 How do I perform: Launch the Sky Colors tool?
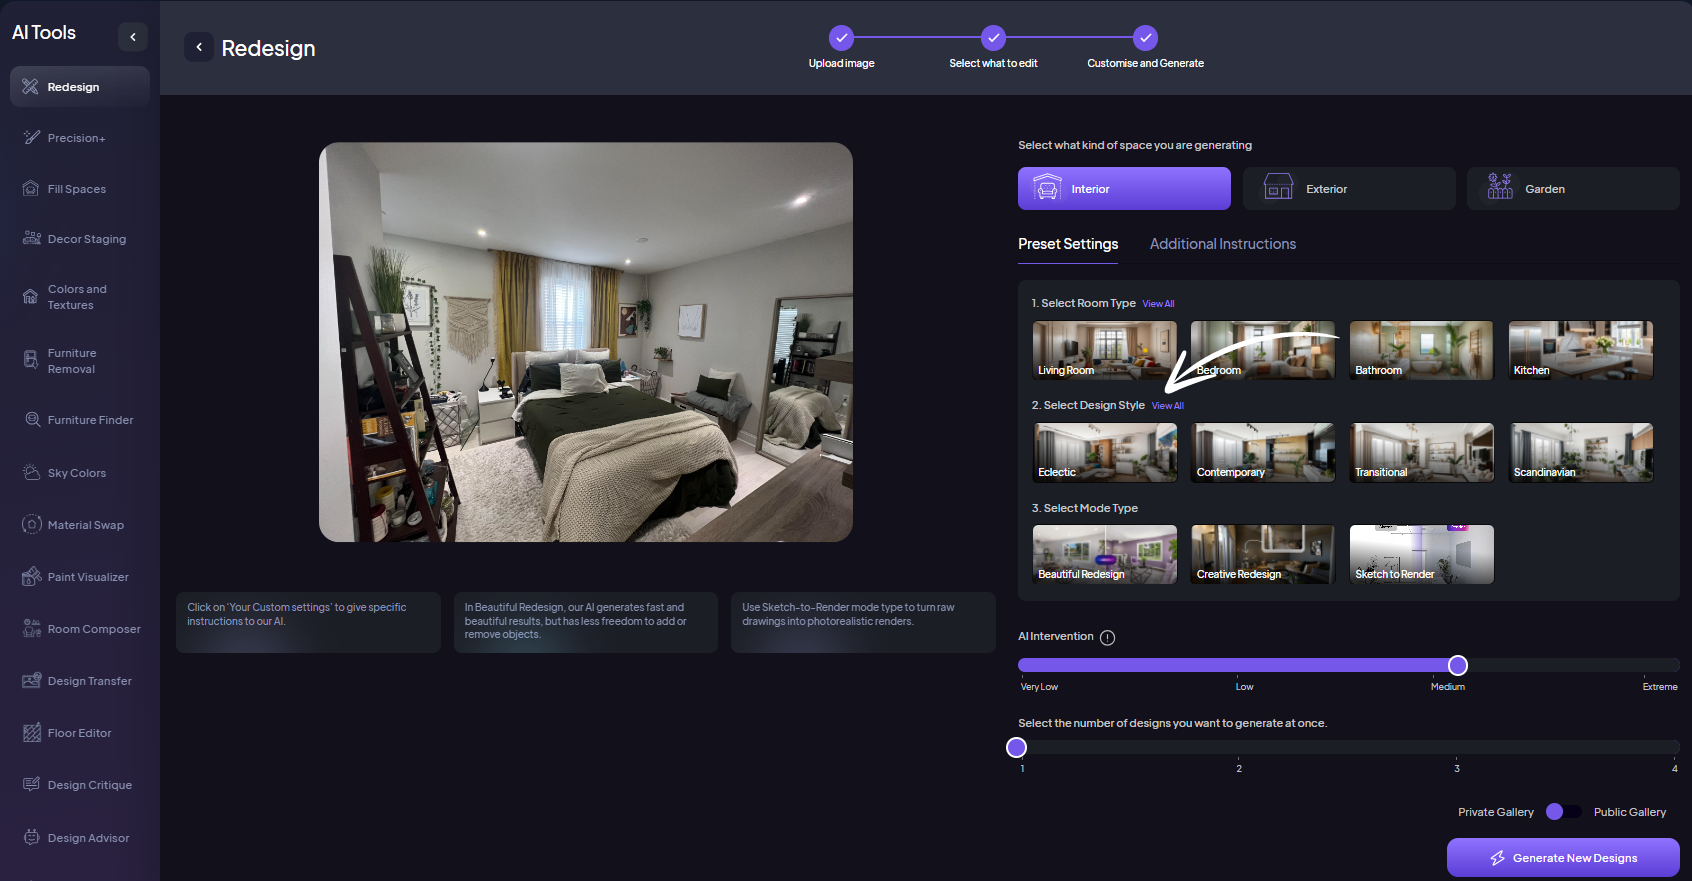click(x=76, y=473)
